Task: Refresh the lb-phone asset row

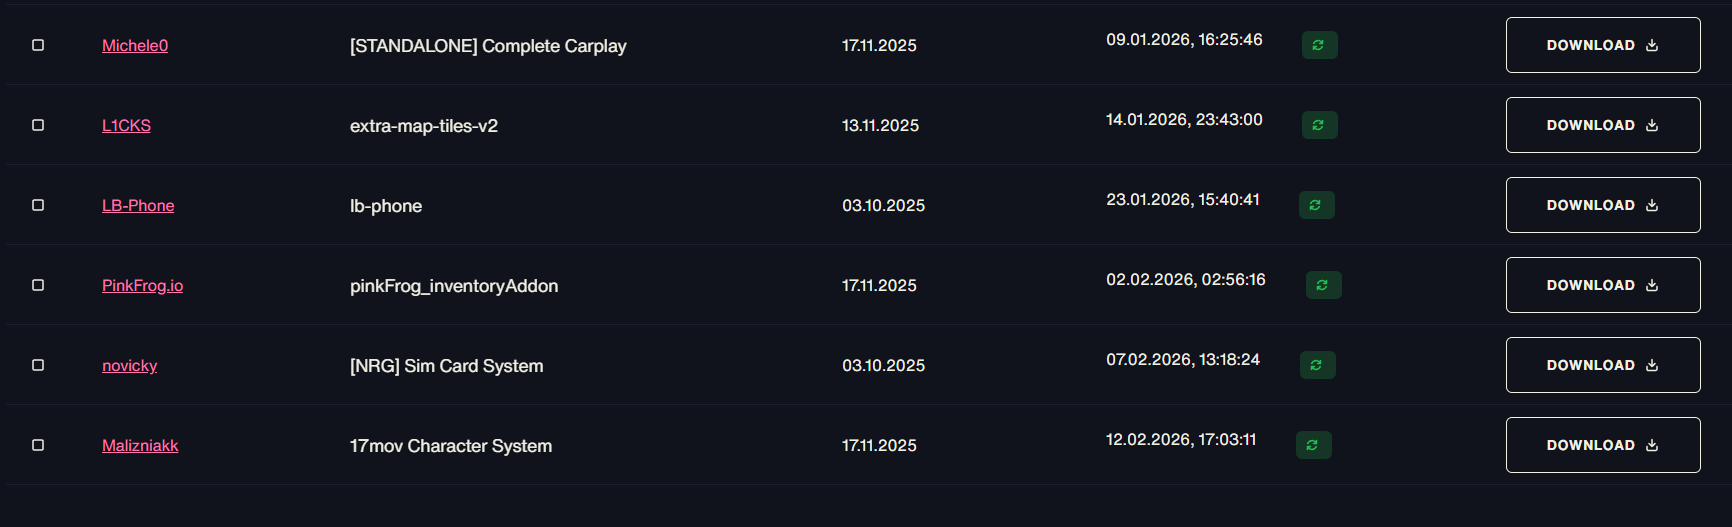Action: pos(1316,205)
